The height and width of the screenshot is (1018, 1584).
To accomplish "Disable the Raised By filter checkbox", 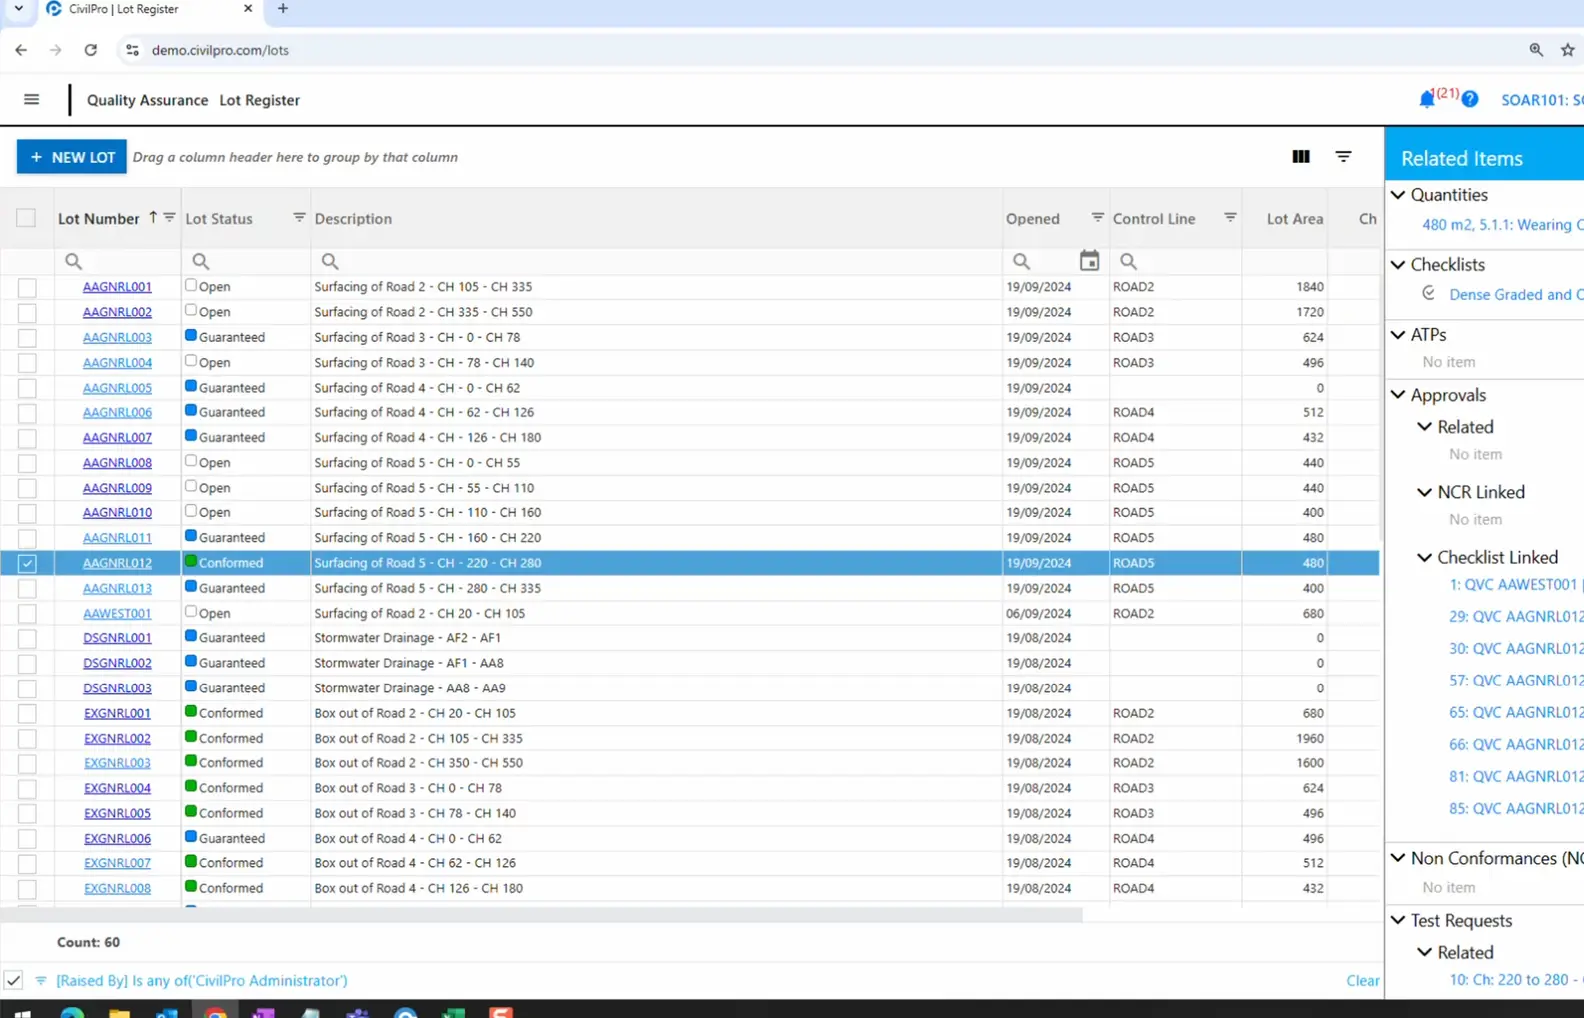I will click(x=13, y=981).
